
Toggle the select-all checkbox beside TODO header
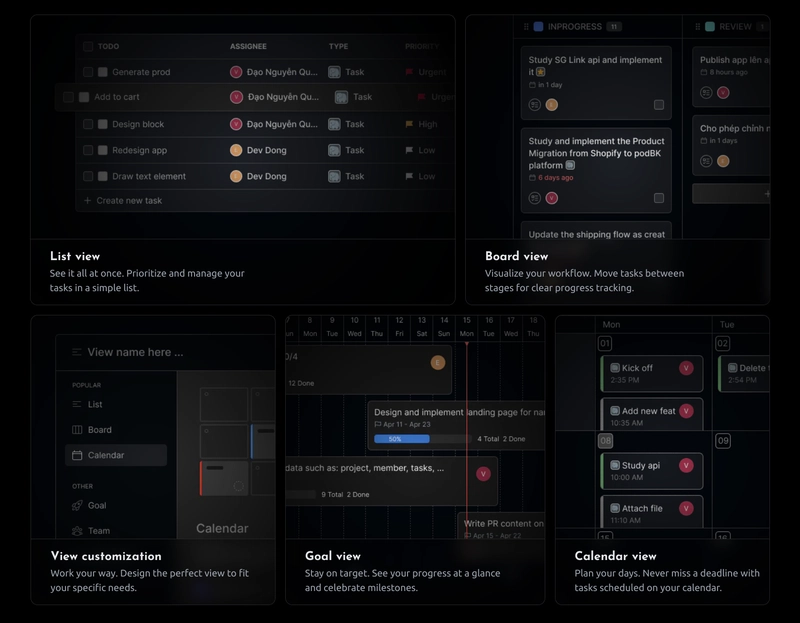(x=88, y=46)
